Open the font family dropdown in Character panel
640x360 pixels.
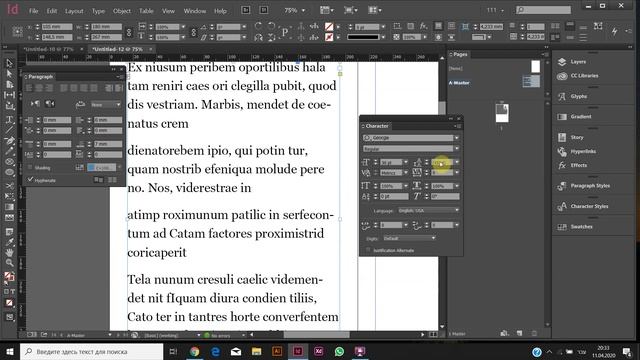pyautogui.click(x=457, y=138)
